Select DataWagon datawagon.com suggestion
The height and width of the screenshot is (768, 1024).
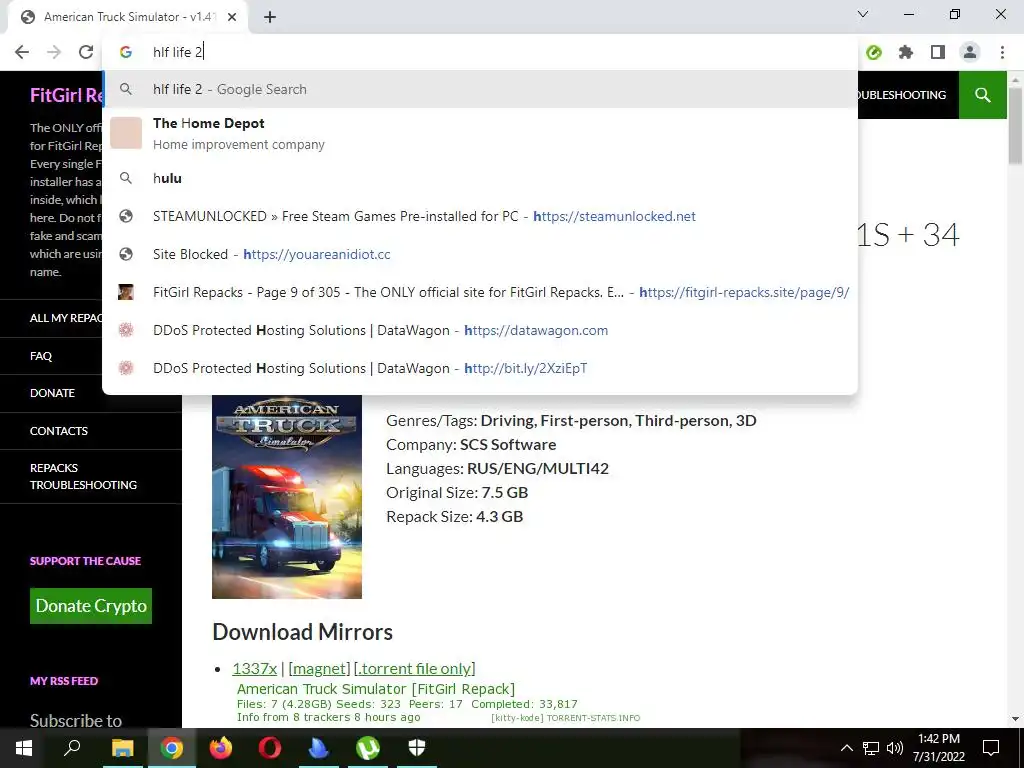[x=480, y=330]
